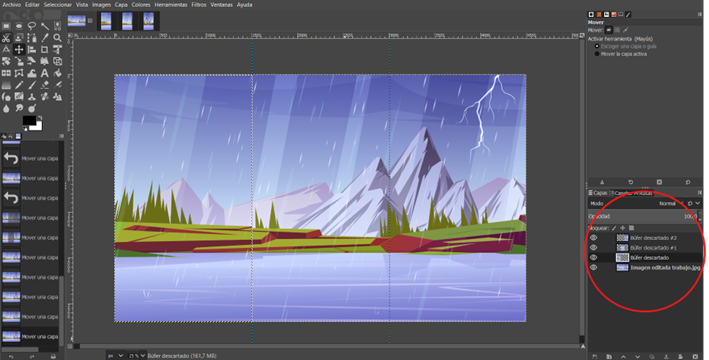The image size is (709, 360).
Task: Select the Crop tool
Action: pyautogui.click(x=45, y=49)
